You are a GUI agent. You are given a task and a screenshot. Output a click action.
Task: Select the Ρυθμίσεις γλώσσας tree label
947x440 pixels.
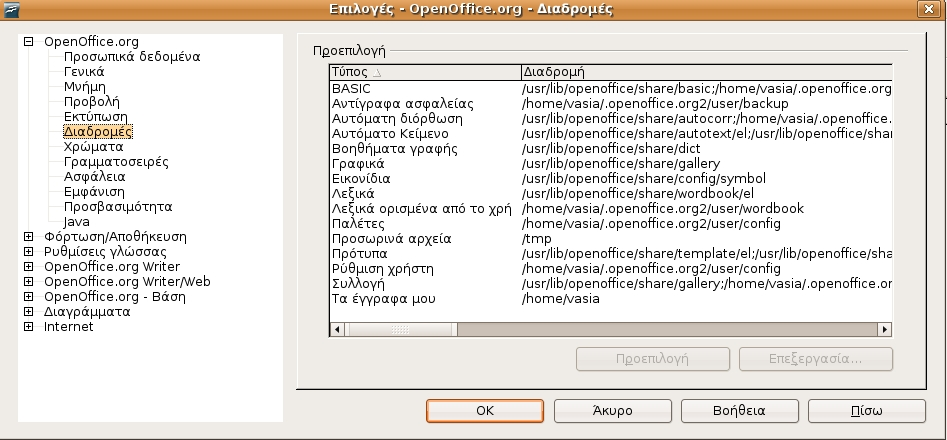coord(105,252)
